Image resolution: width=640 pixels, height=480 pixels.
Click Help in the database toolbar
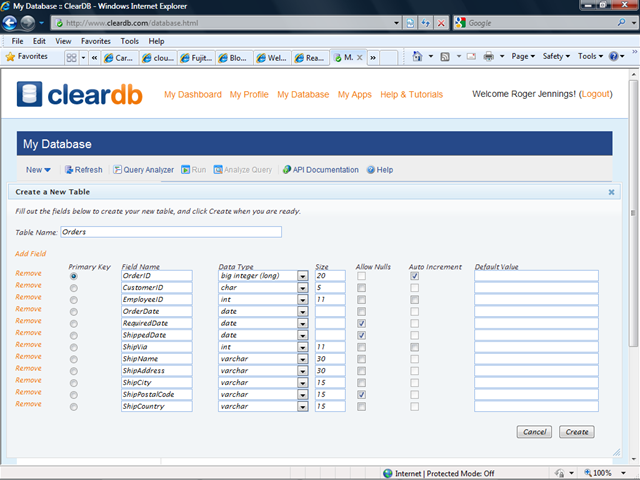point(380,170)
